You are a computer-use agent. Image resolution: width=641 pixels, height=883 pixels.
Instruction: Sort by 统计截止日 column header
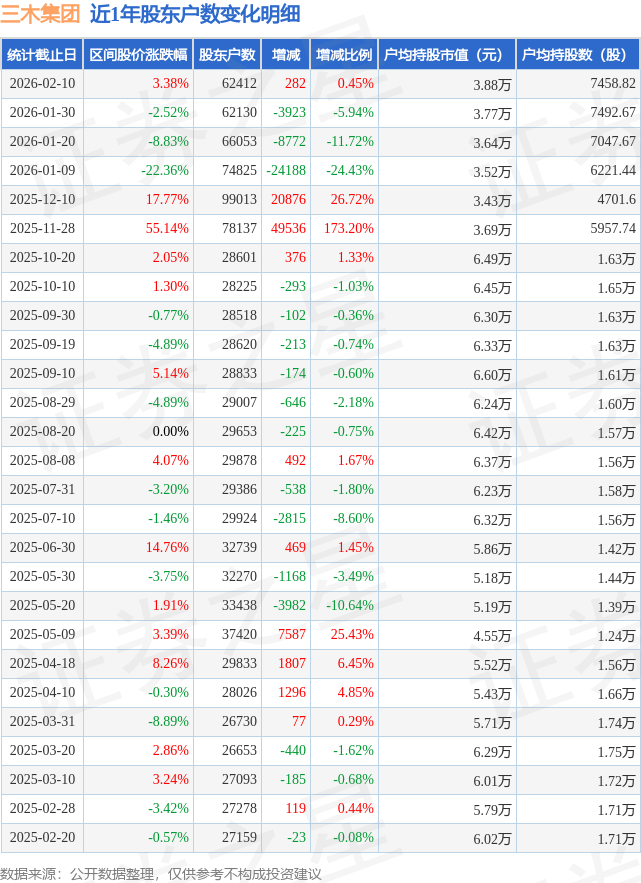[41, 55]
